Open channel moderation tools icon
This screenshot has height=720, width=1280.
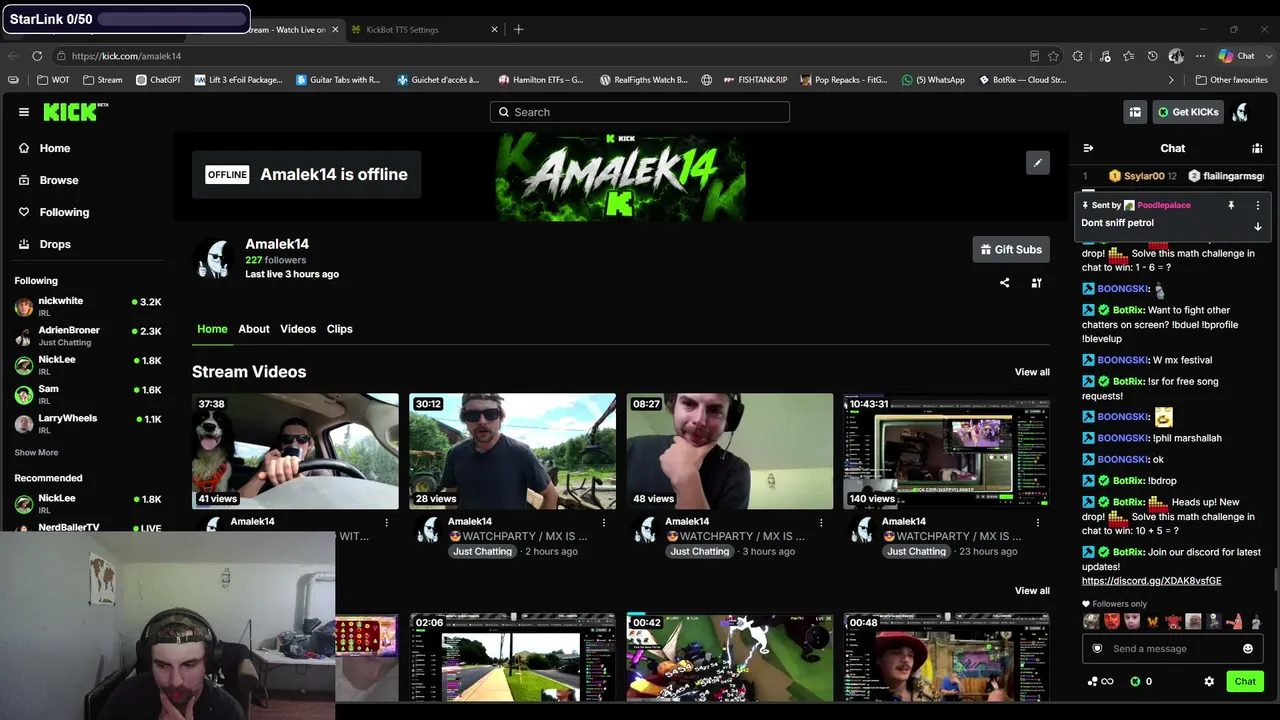tap(1037, 283)
